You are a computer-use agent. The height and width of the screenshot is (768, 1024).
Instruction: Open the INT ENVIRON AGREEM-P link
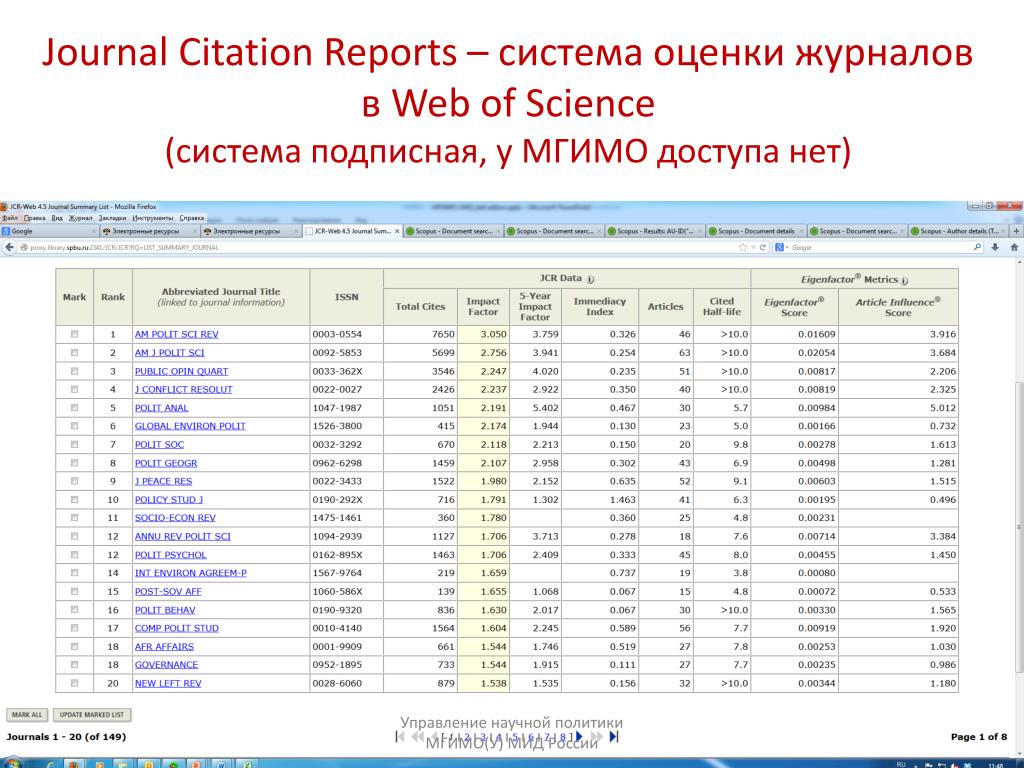click(191, 573)
